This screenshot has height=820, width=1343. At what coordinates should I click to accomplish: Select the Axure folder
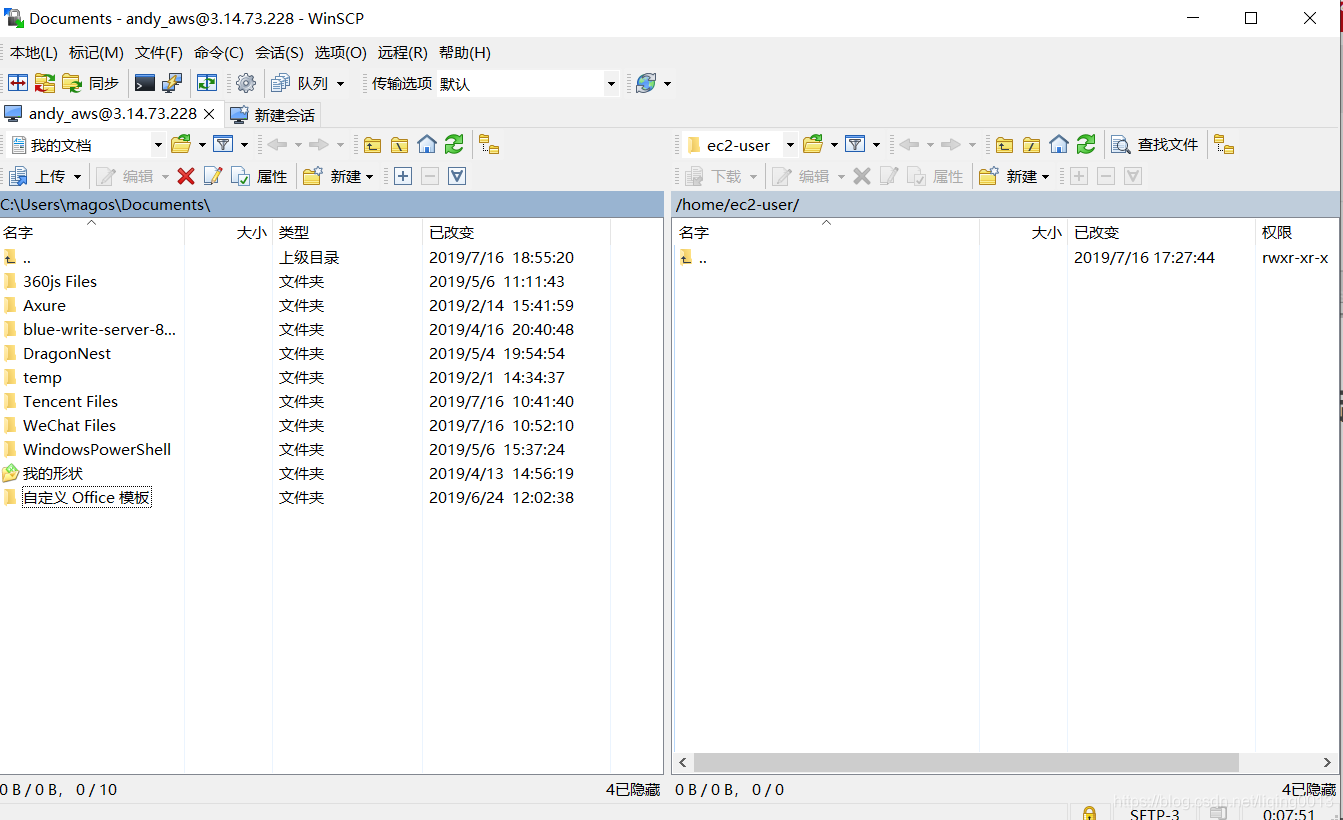[44, 305]
